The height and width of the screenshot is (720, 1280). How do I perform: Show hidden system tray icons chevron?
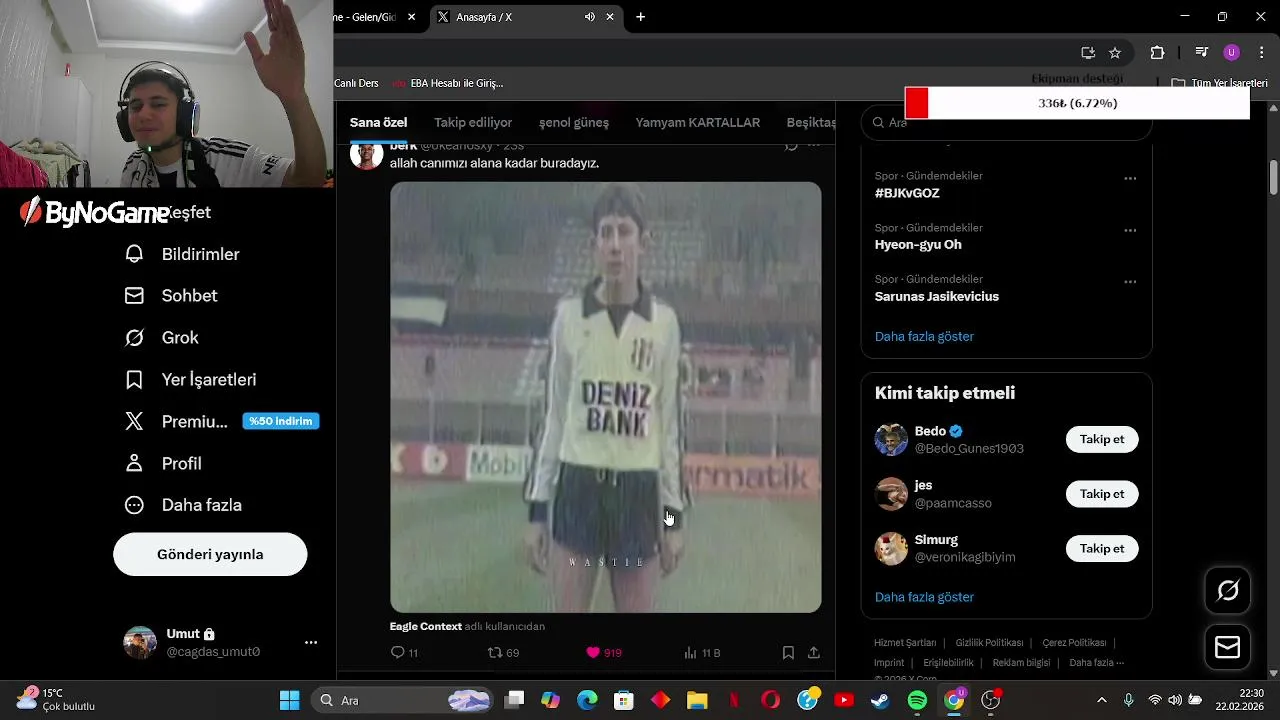(1102, 700)
